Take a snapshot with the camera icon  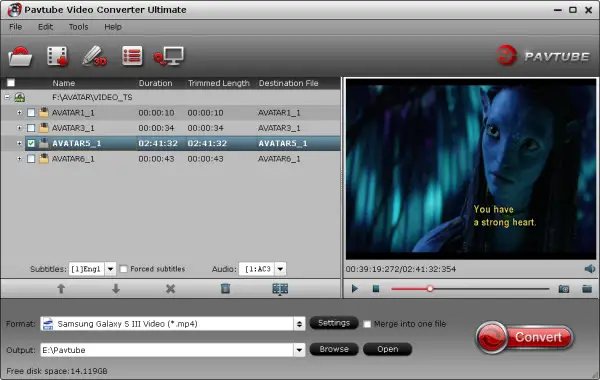coord(564,289)
